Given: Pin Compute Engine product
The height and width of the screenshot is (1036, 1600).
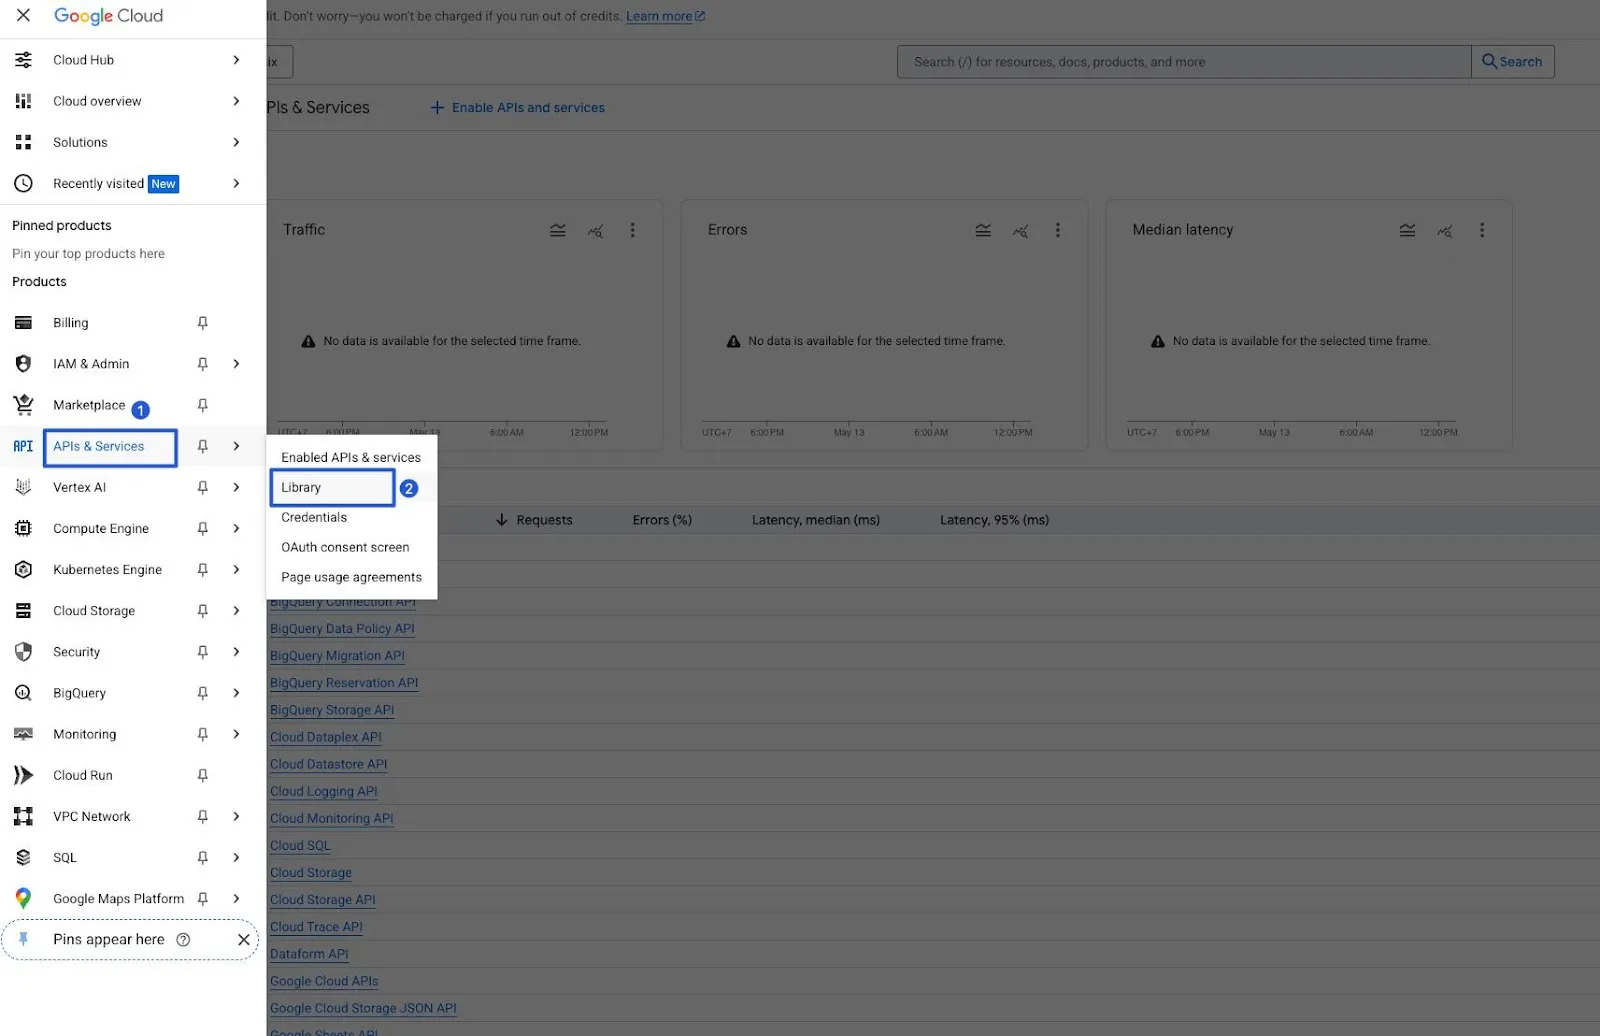Looking at the screenshot, I should (x=202, y=528).
